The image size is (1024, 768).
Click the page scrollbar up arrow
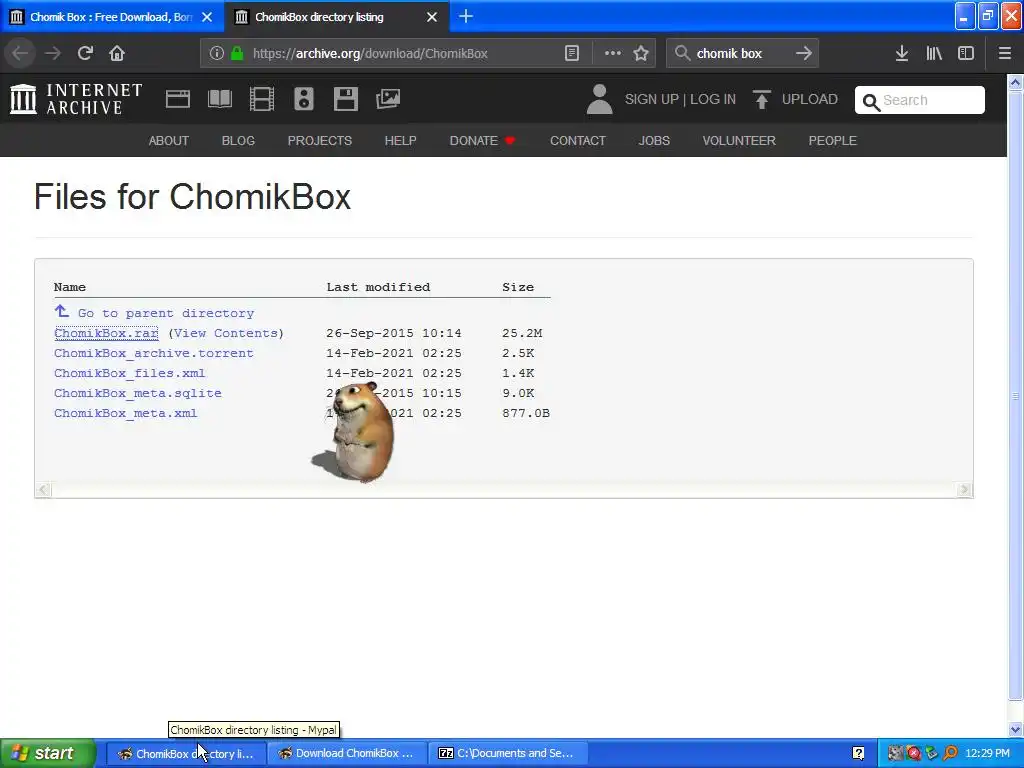(1015, 82)
